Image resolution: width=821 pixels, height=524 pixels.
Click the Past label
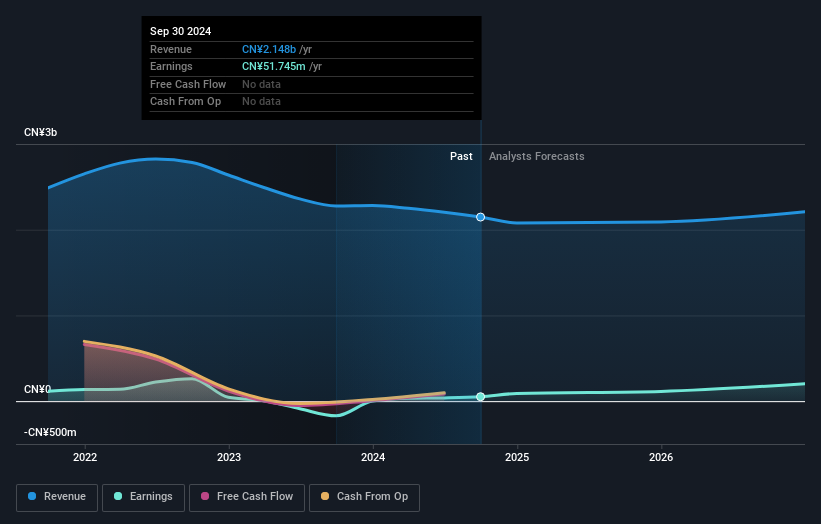coord(461,156)
